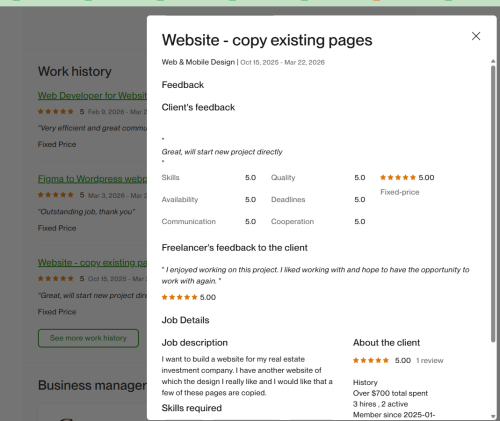
Task: Click the Job description heading
Action: pos(195,343)
